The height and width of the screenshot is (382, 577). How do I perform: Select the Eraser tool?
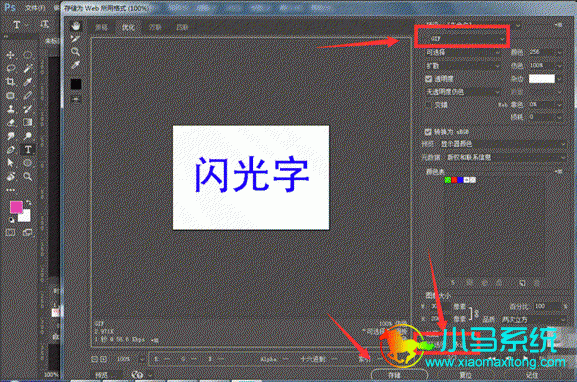pyautogui.click(x=10, y=123)
